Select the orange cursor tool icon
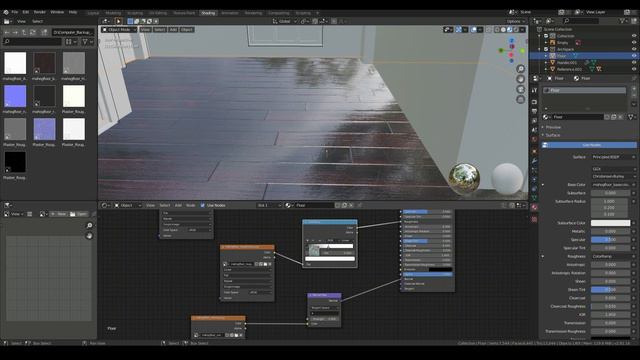This screenshot has width=640, height=360. pos(118,21)
